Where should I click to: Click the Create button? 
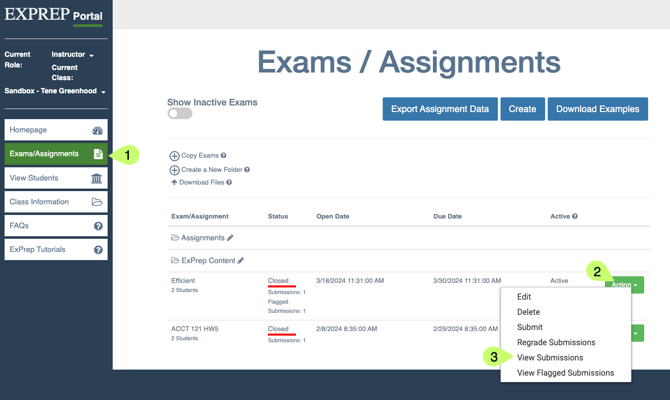[x=523, y=109]
